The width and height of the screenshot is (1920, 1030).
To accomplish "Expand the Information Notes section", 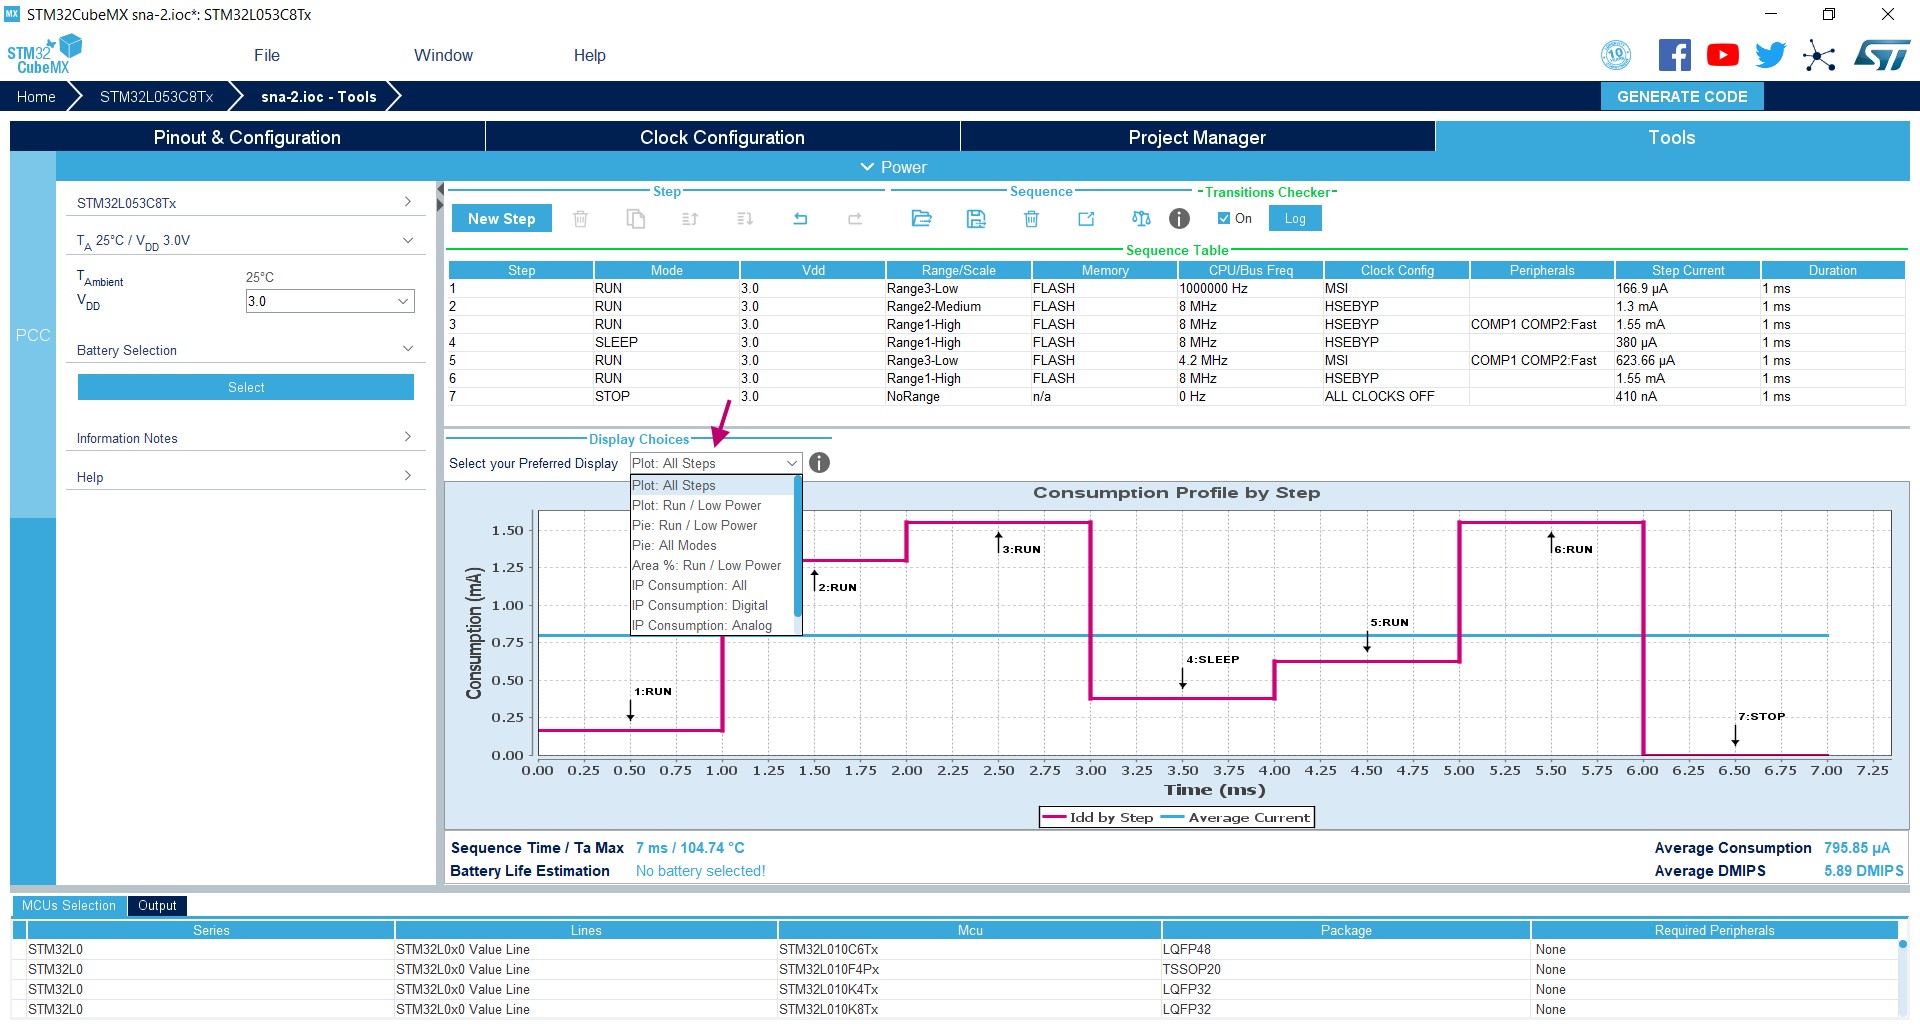I will pyautogui.click(x=245, y=438).
